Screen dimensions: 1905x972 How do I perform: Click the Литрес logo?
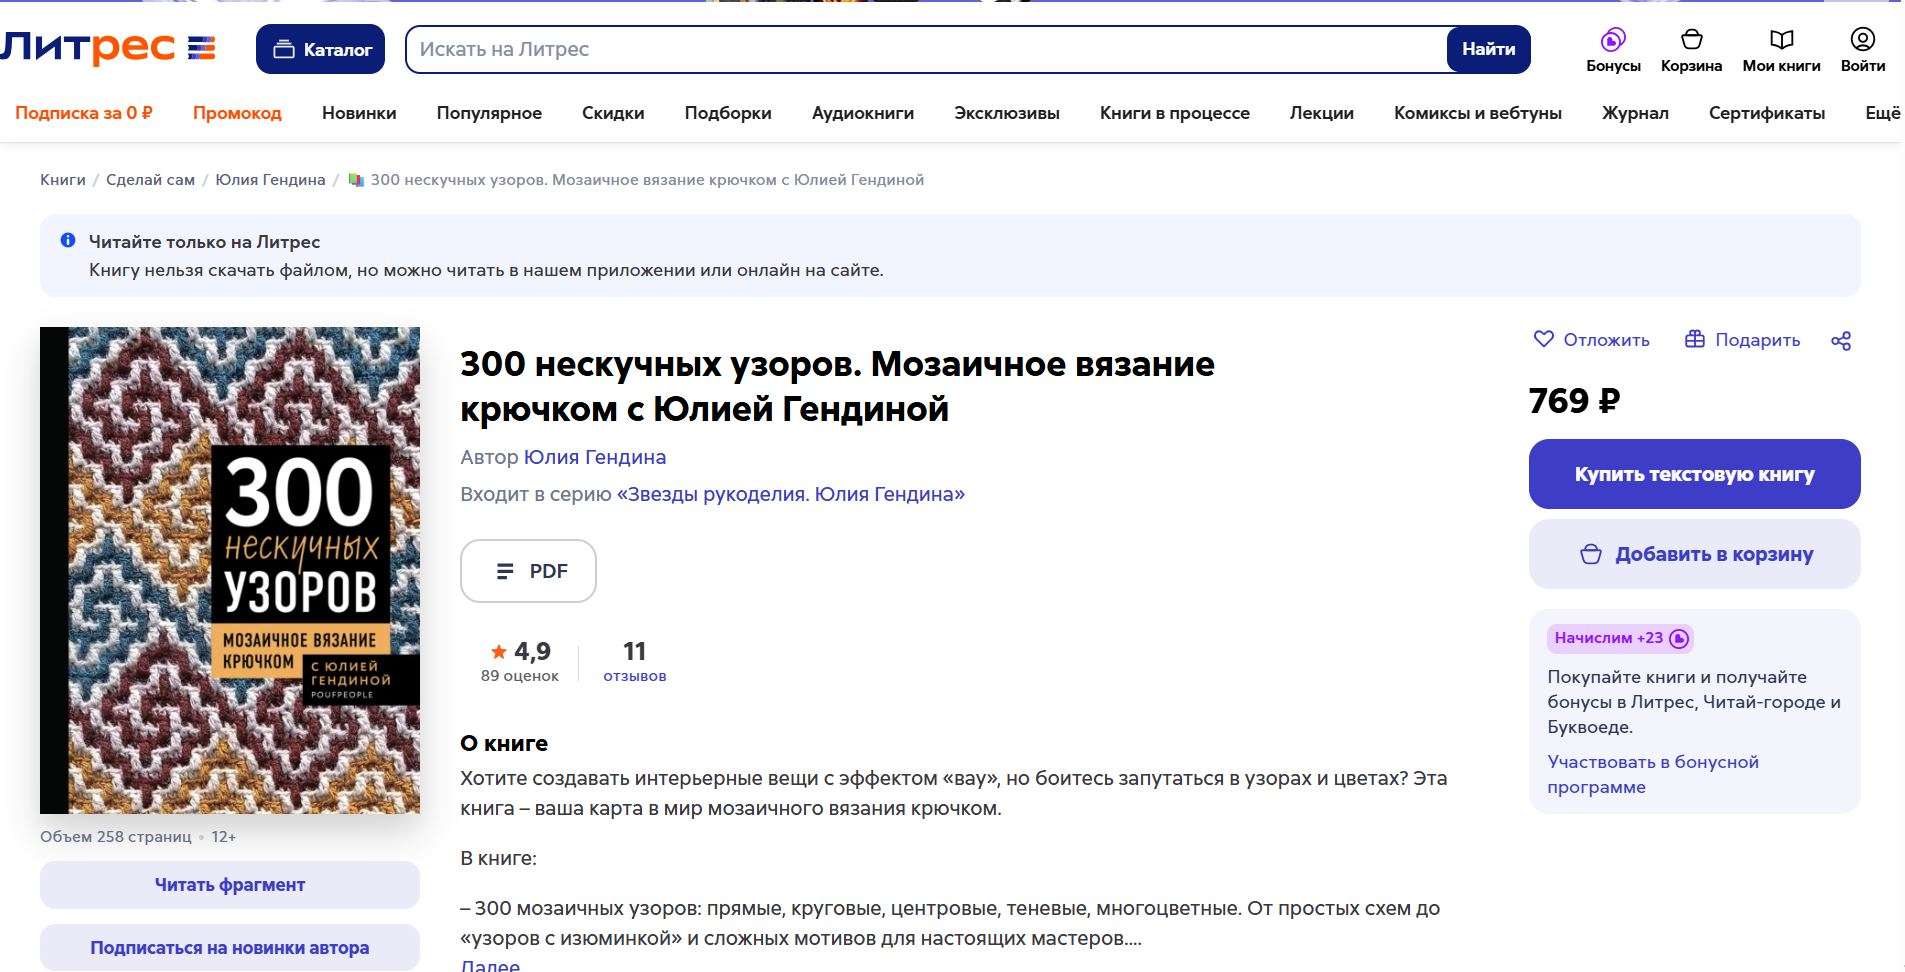click(108, 48)
